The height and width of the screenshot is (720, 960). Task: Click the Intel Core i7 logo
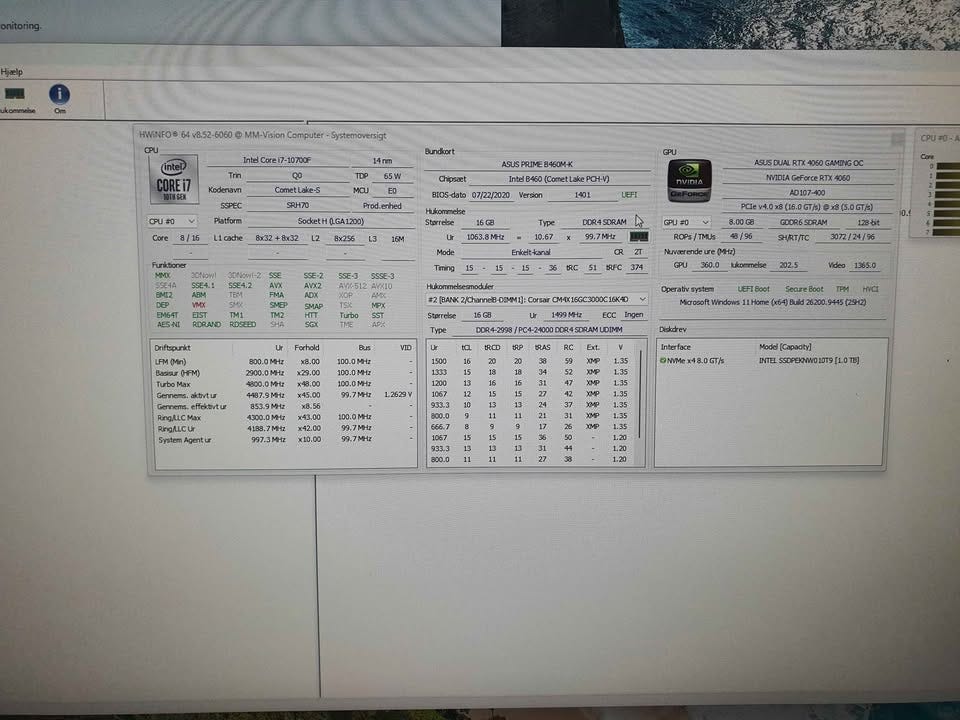[x=174, y=179]
